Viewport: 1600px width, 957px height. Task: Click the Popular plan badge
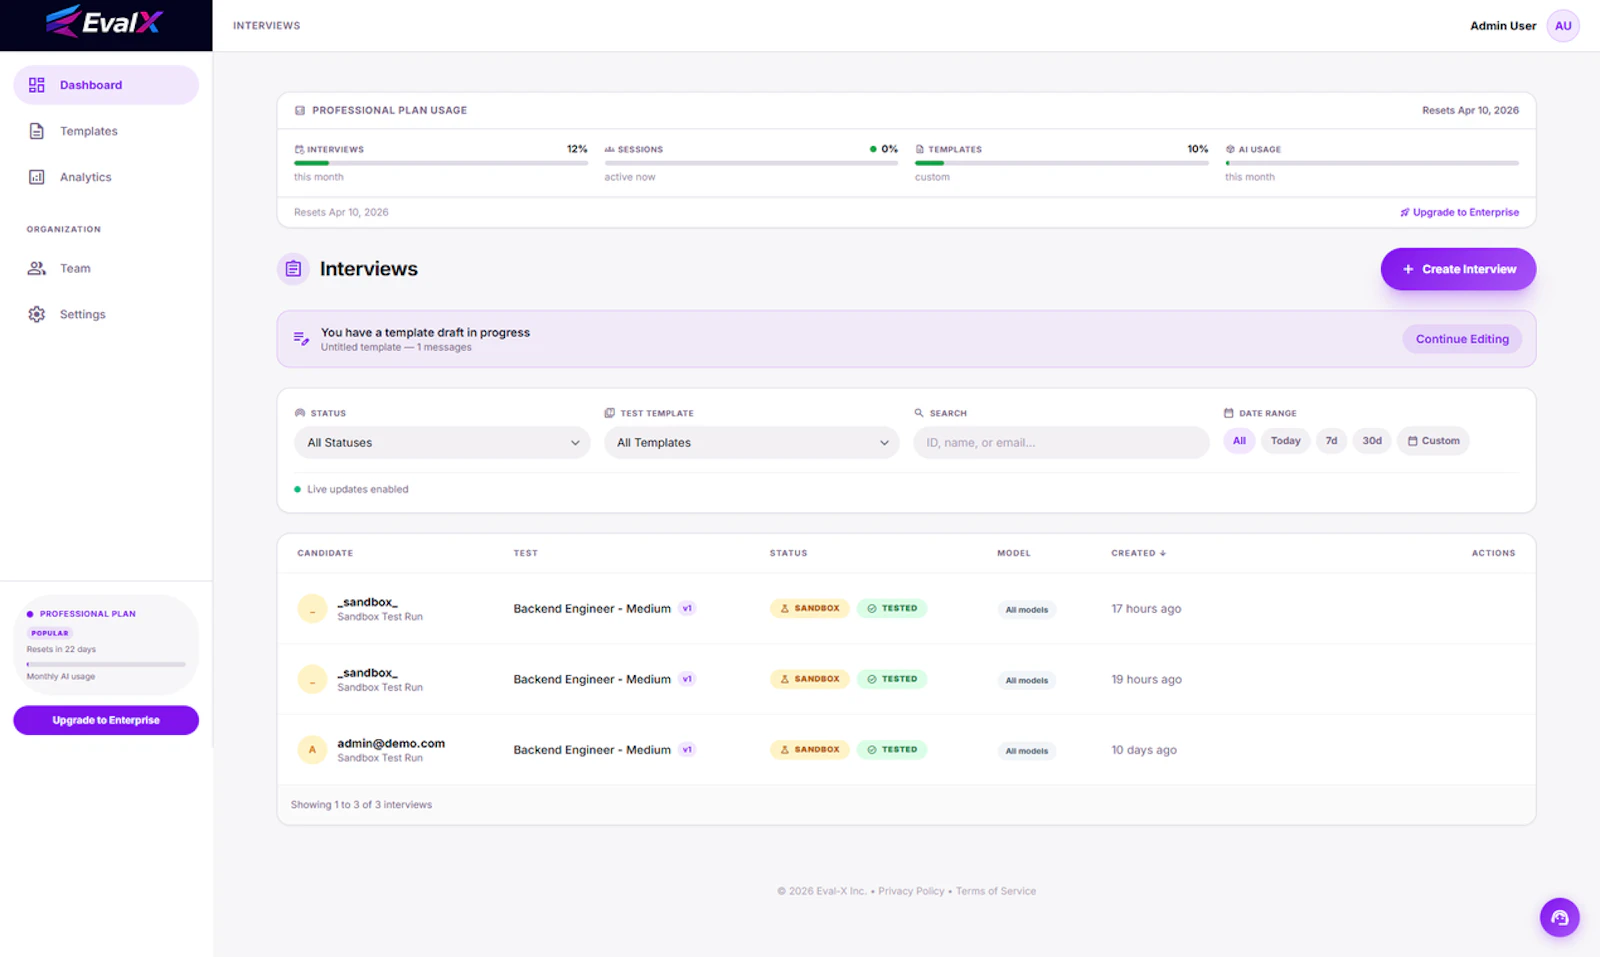tap(50, 633)
